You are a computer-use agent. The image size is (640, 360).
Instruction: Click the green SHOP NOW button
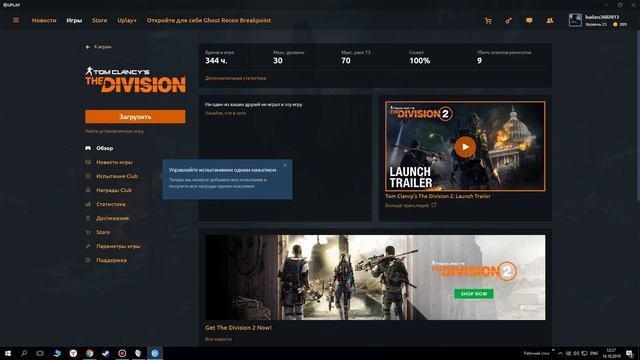473,294
